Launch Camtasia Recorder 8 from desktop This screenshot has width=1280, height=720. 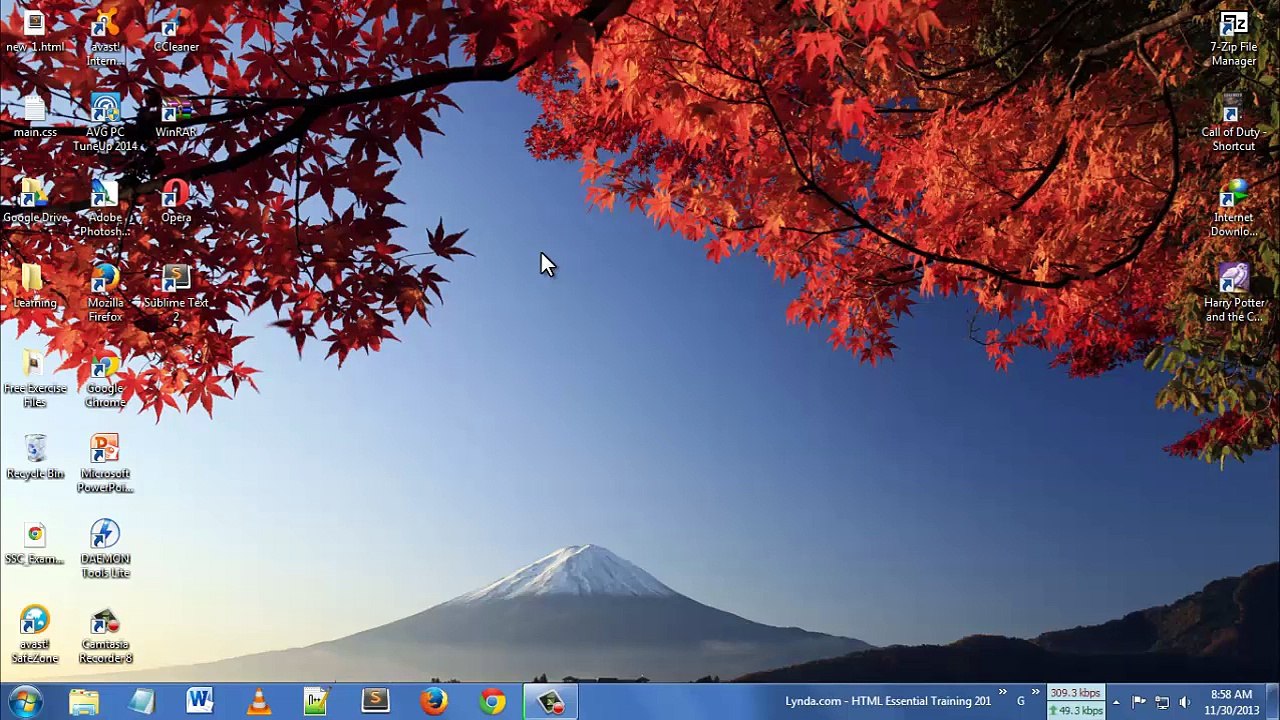click(x=105, y=636)
